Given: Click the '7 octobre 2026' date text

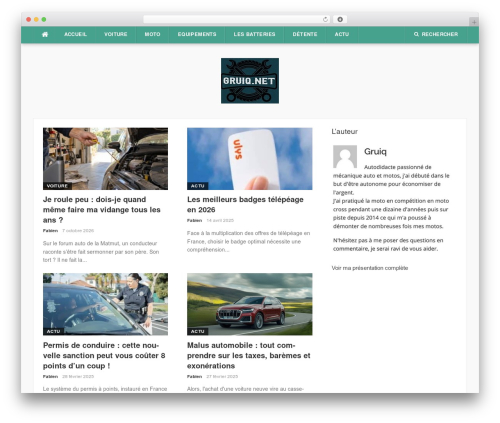Looking at the screenshot, I should 78,231.
